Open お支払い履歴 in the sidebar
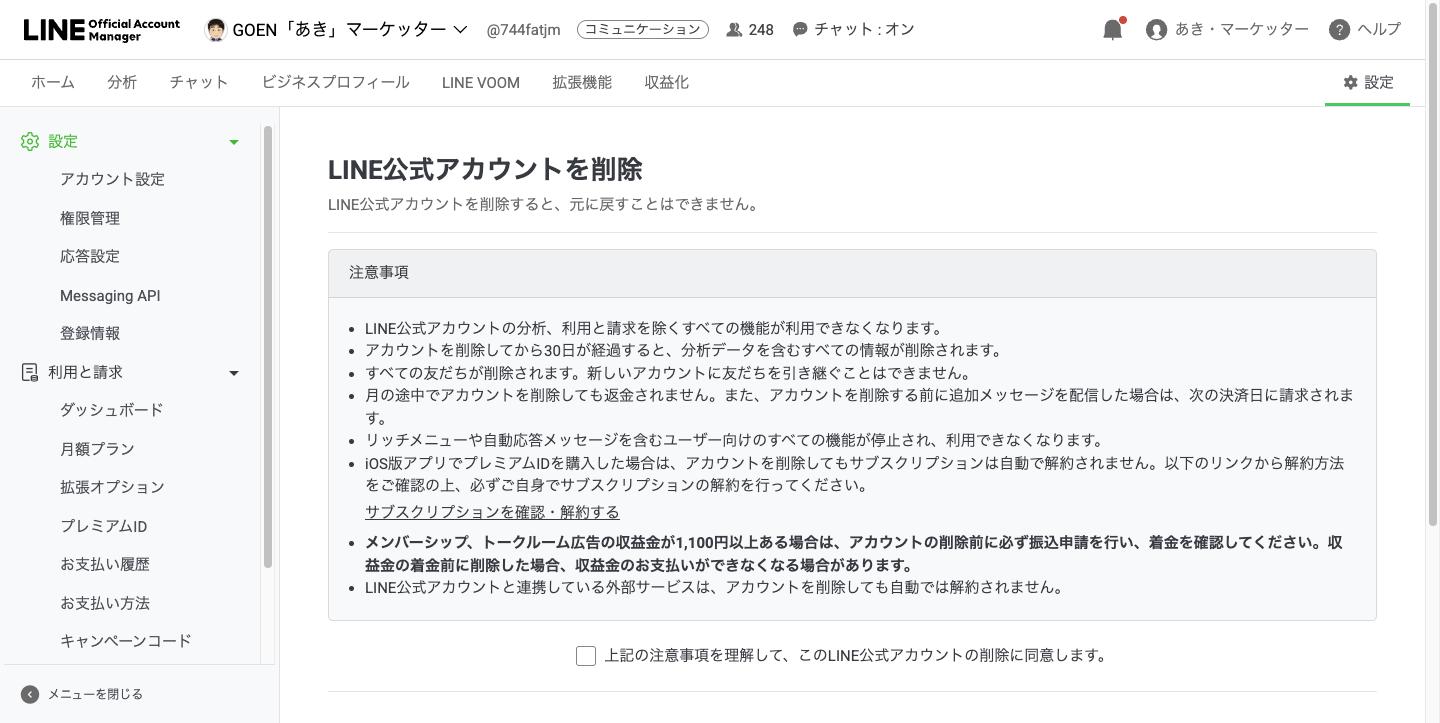The height and width of the screenshot is (723, 1440). (x=105, y=564)
